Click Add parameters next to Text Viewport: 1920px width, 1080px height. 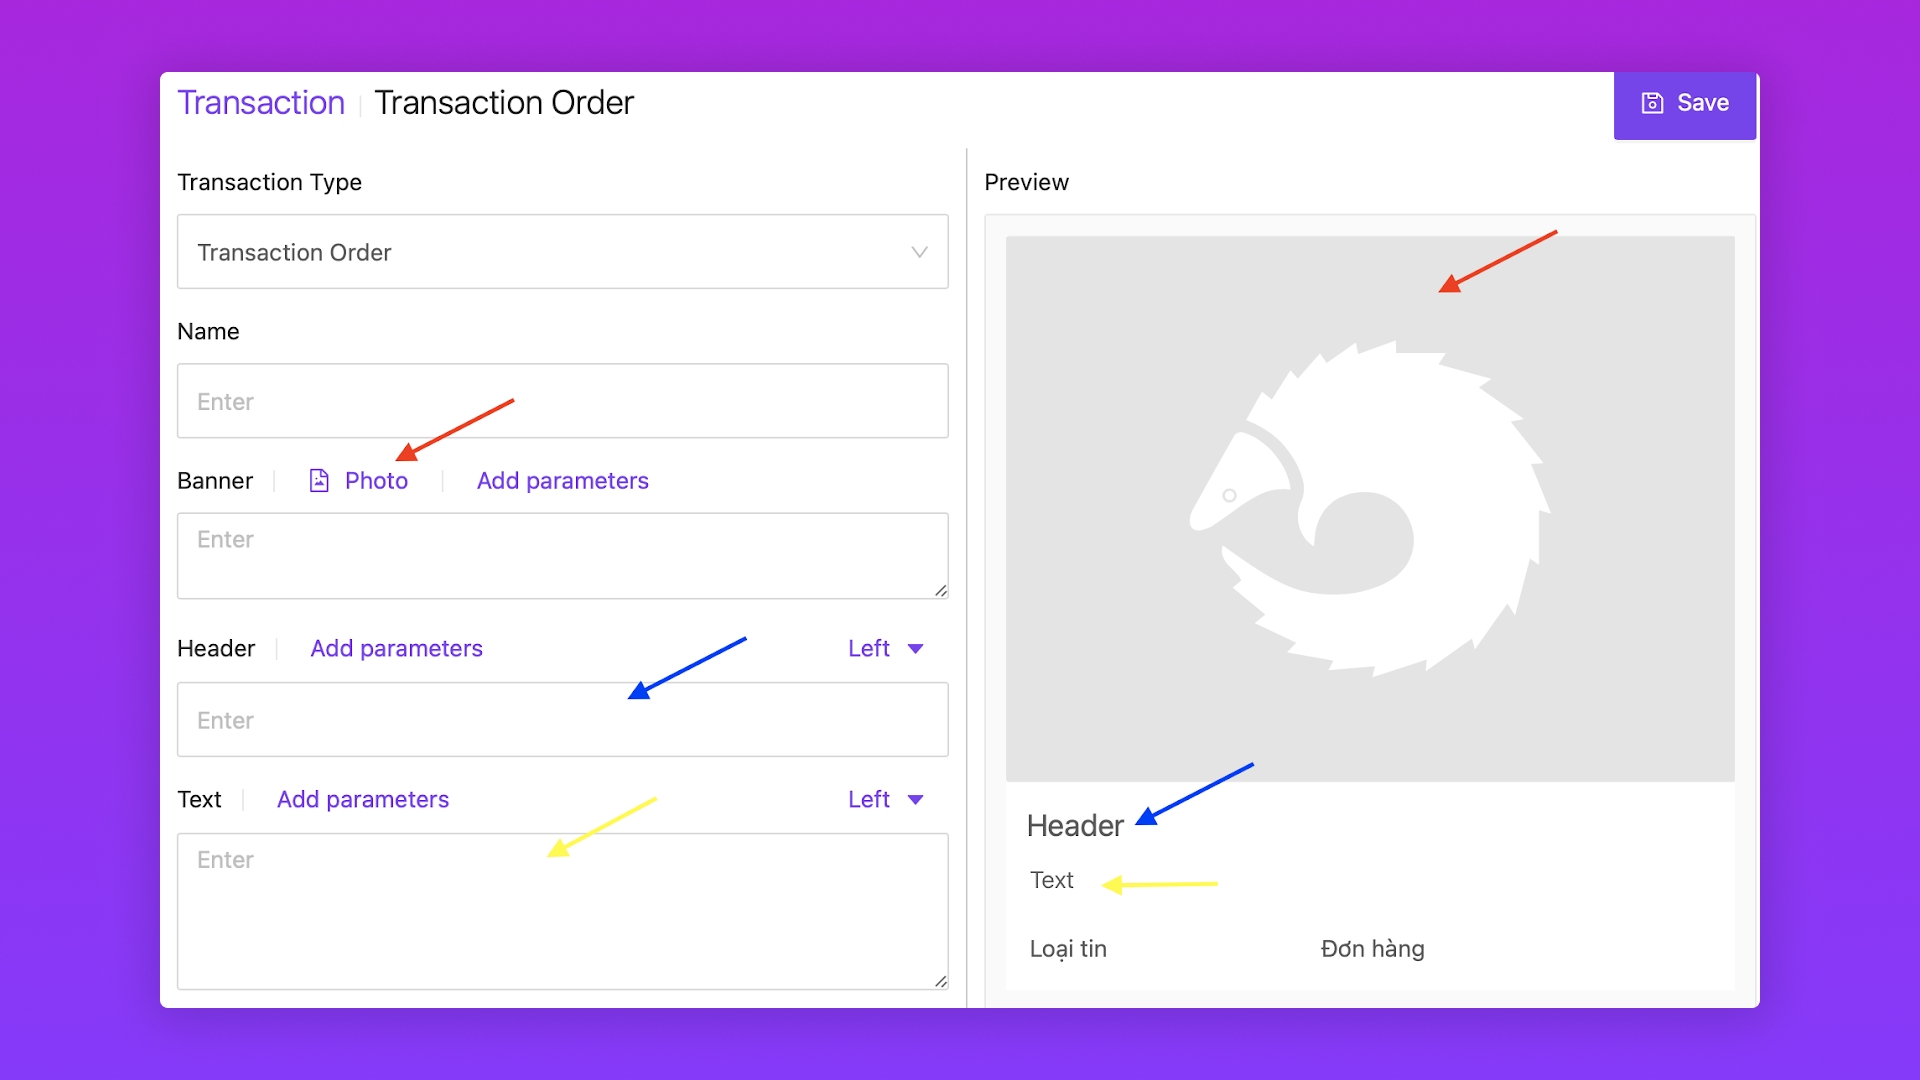coord(362,800)
